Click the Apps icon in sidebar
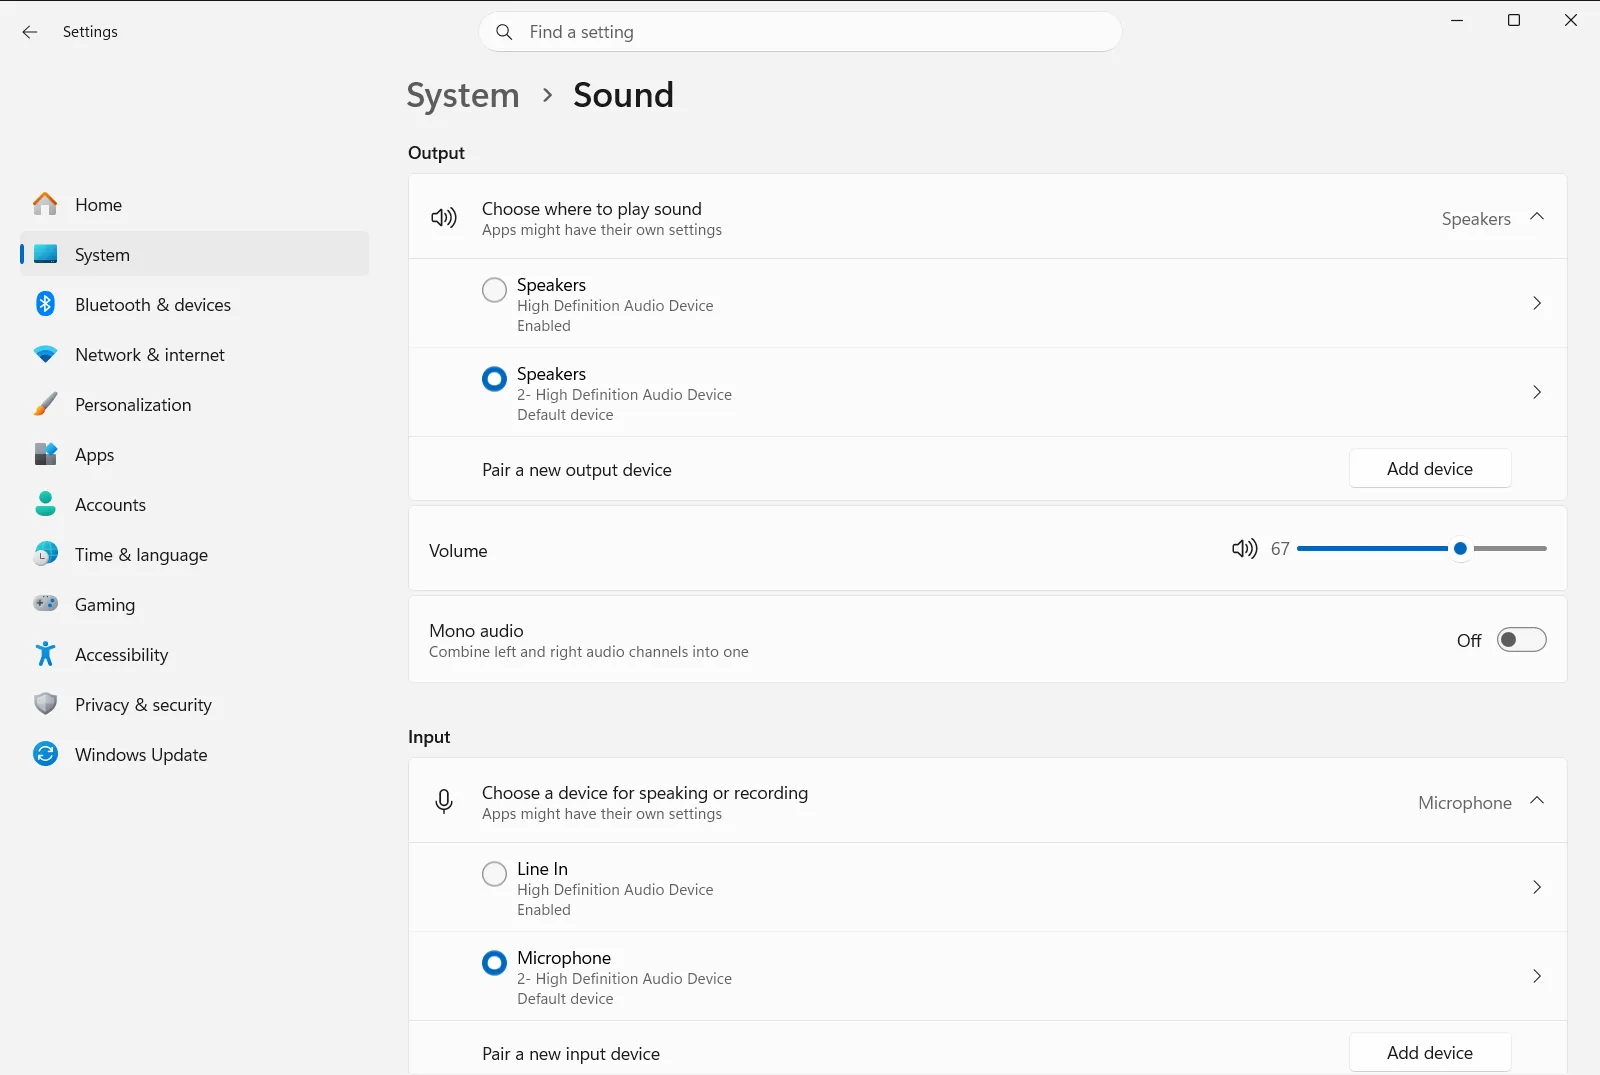 (x=45, y=454)
